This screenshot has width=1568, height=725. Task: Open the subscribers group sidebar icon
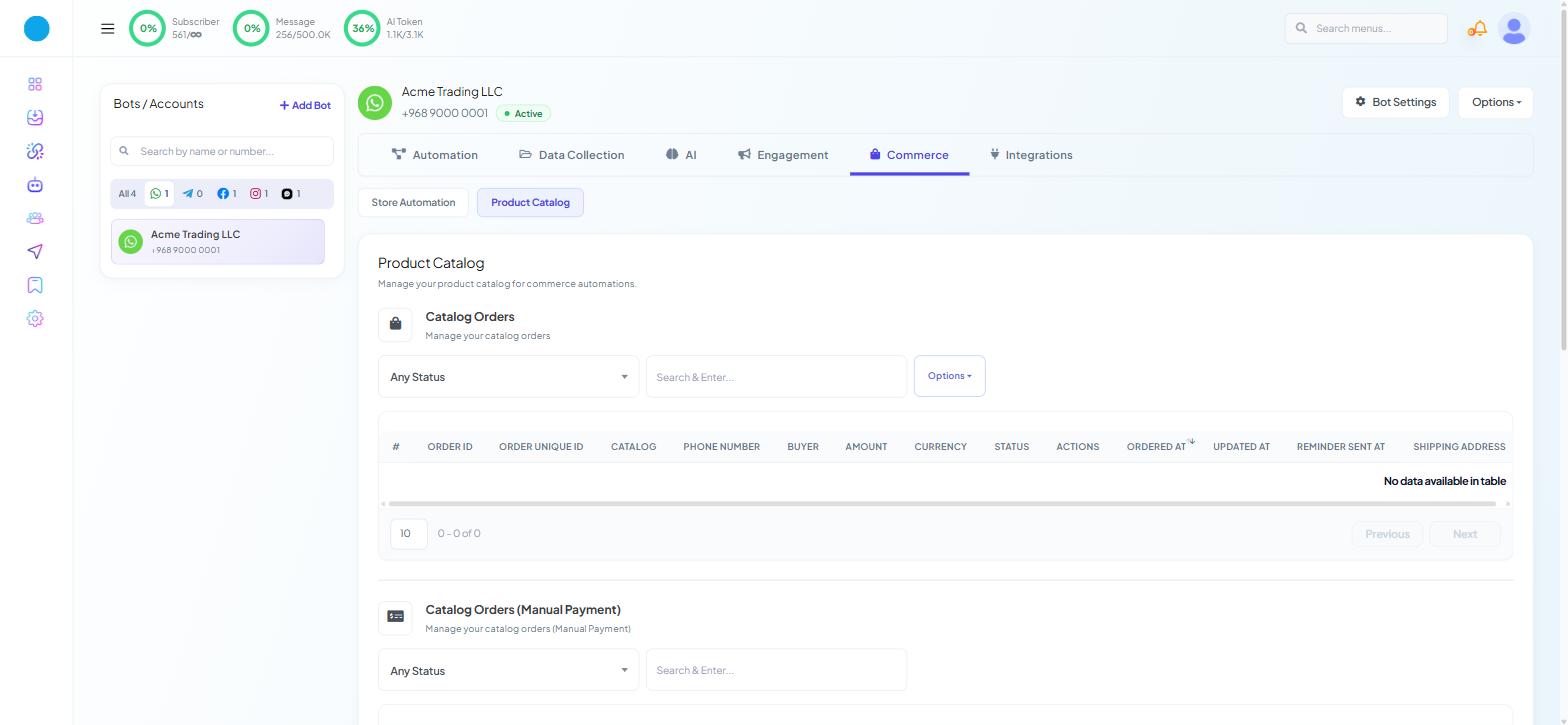click(x=35, y=218)
